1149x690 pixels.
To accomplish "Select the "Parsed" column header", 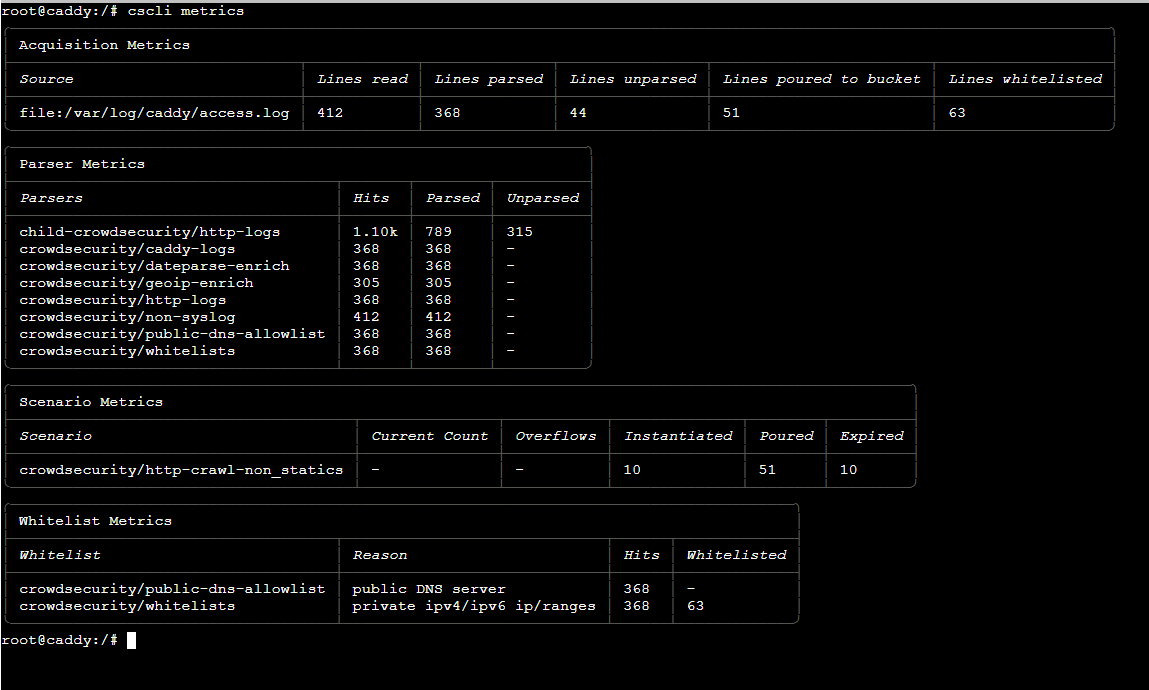I will click(453, 198).
